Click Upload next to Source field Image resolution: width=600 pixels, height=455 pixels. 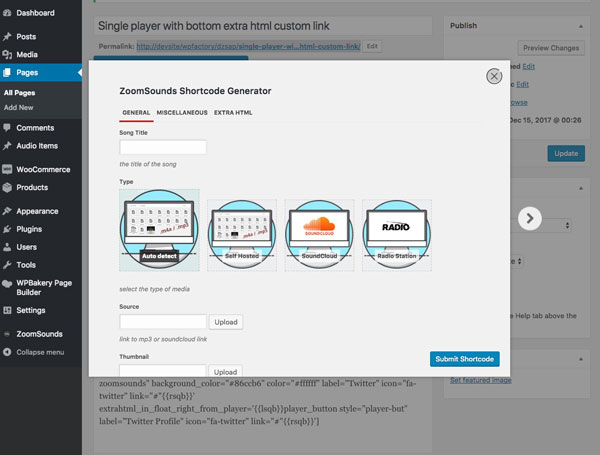(x=226, y=322)
